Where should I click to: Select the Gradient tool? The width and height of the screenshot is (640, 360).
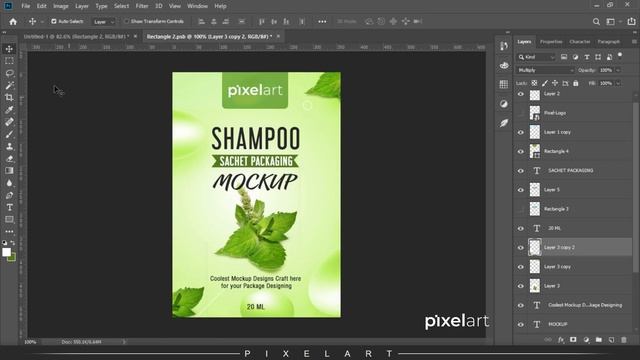tap(9, 171)
